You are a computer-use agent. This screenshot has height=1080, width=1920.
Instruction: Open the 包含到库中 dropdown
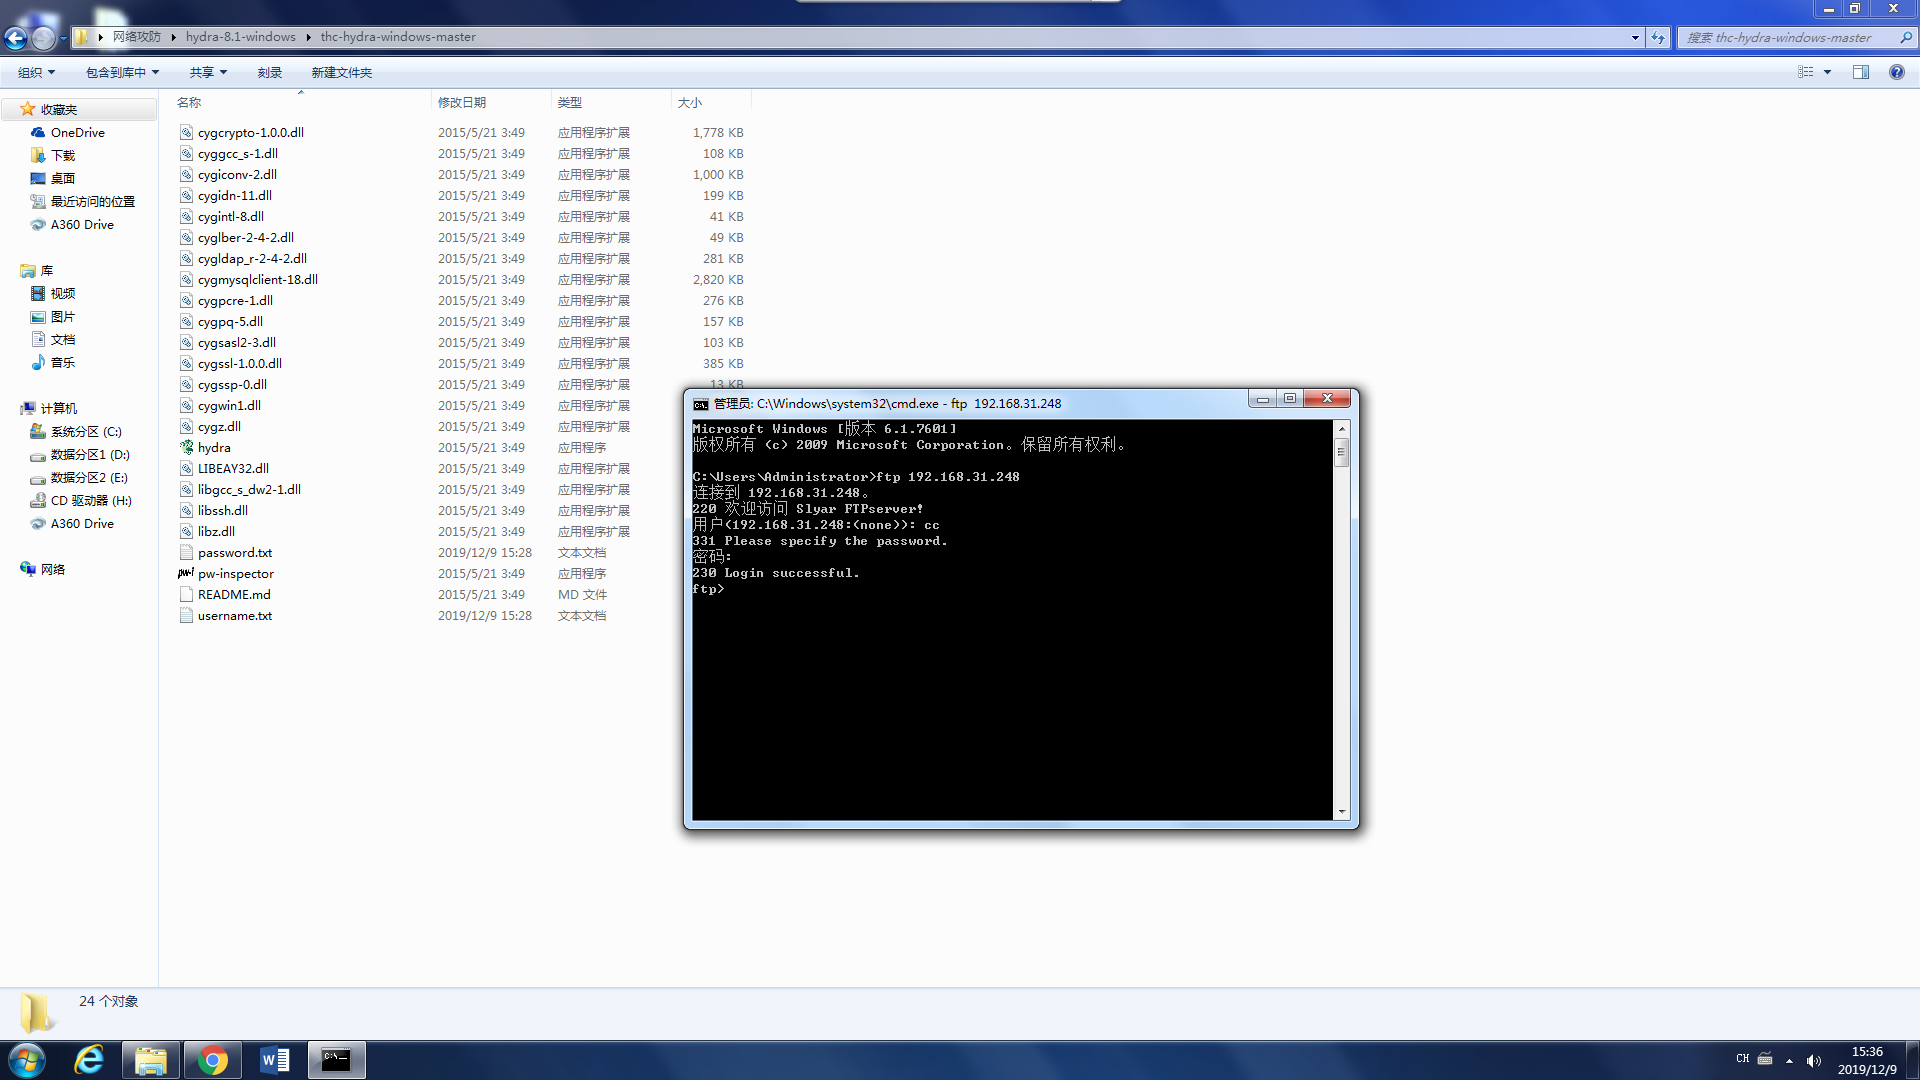(x=122, y=72)
